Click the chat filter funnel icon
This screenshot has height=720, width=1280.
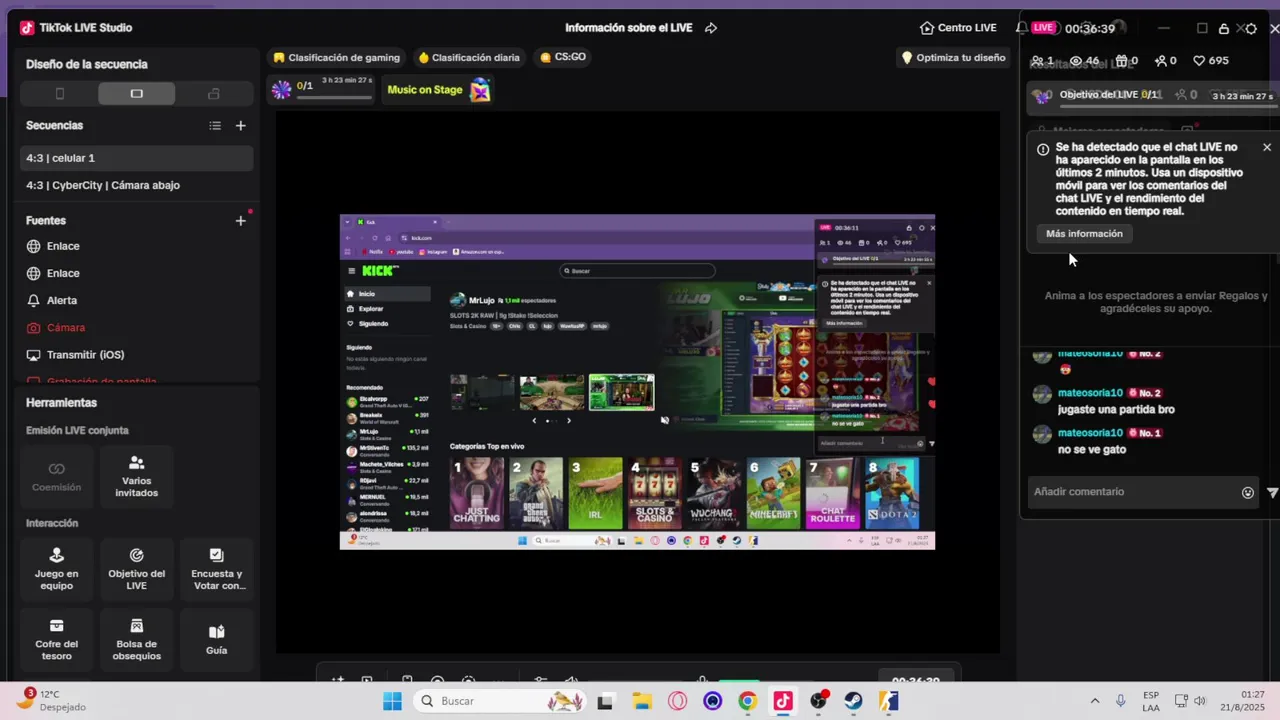tap(1272, 492)
